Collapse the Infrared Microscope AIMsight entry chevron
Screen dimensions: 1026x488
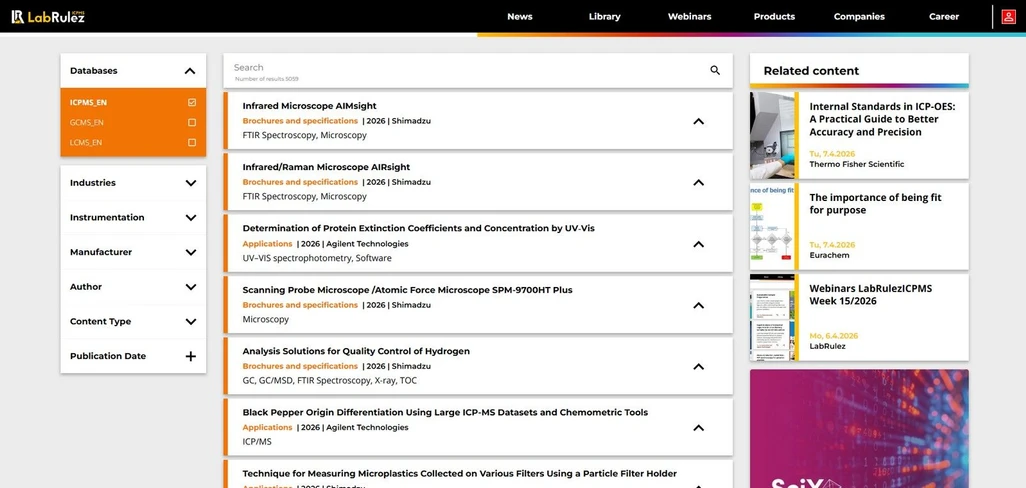[698, 121]
